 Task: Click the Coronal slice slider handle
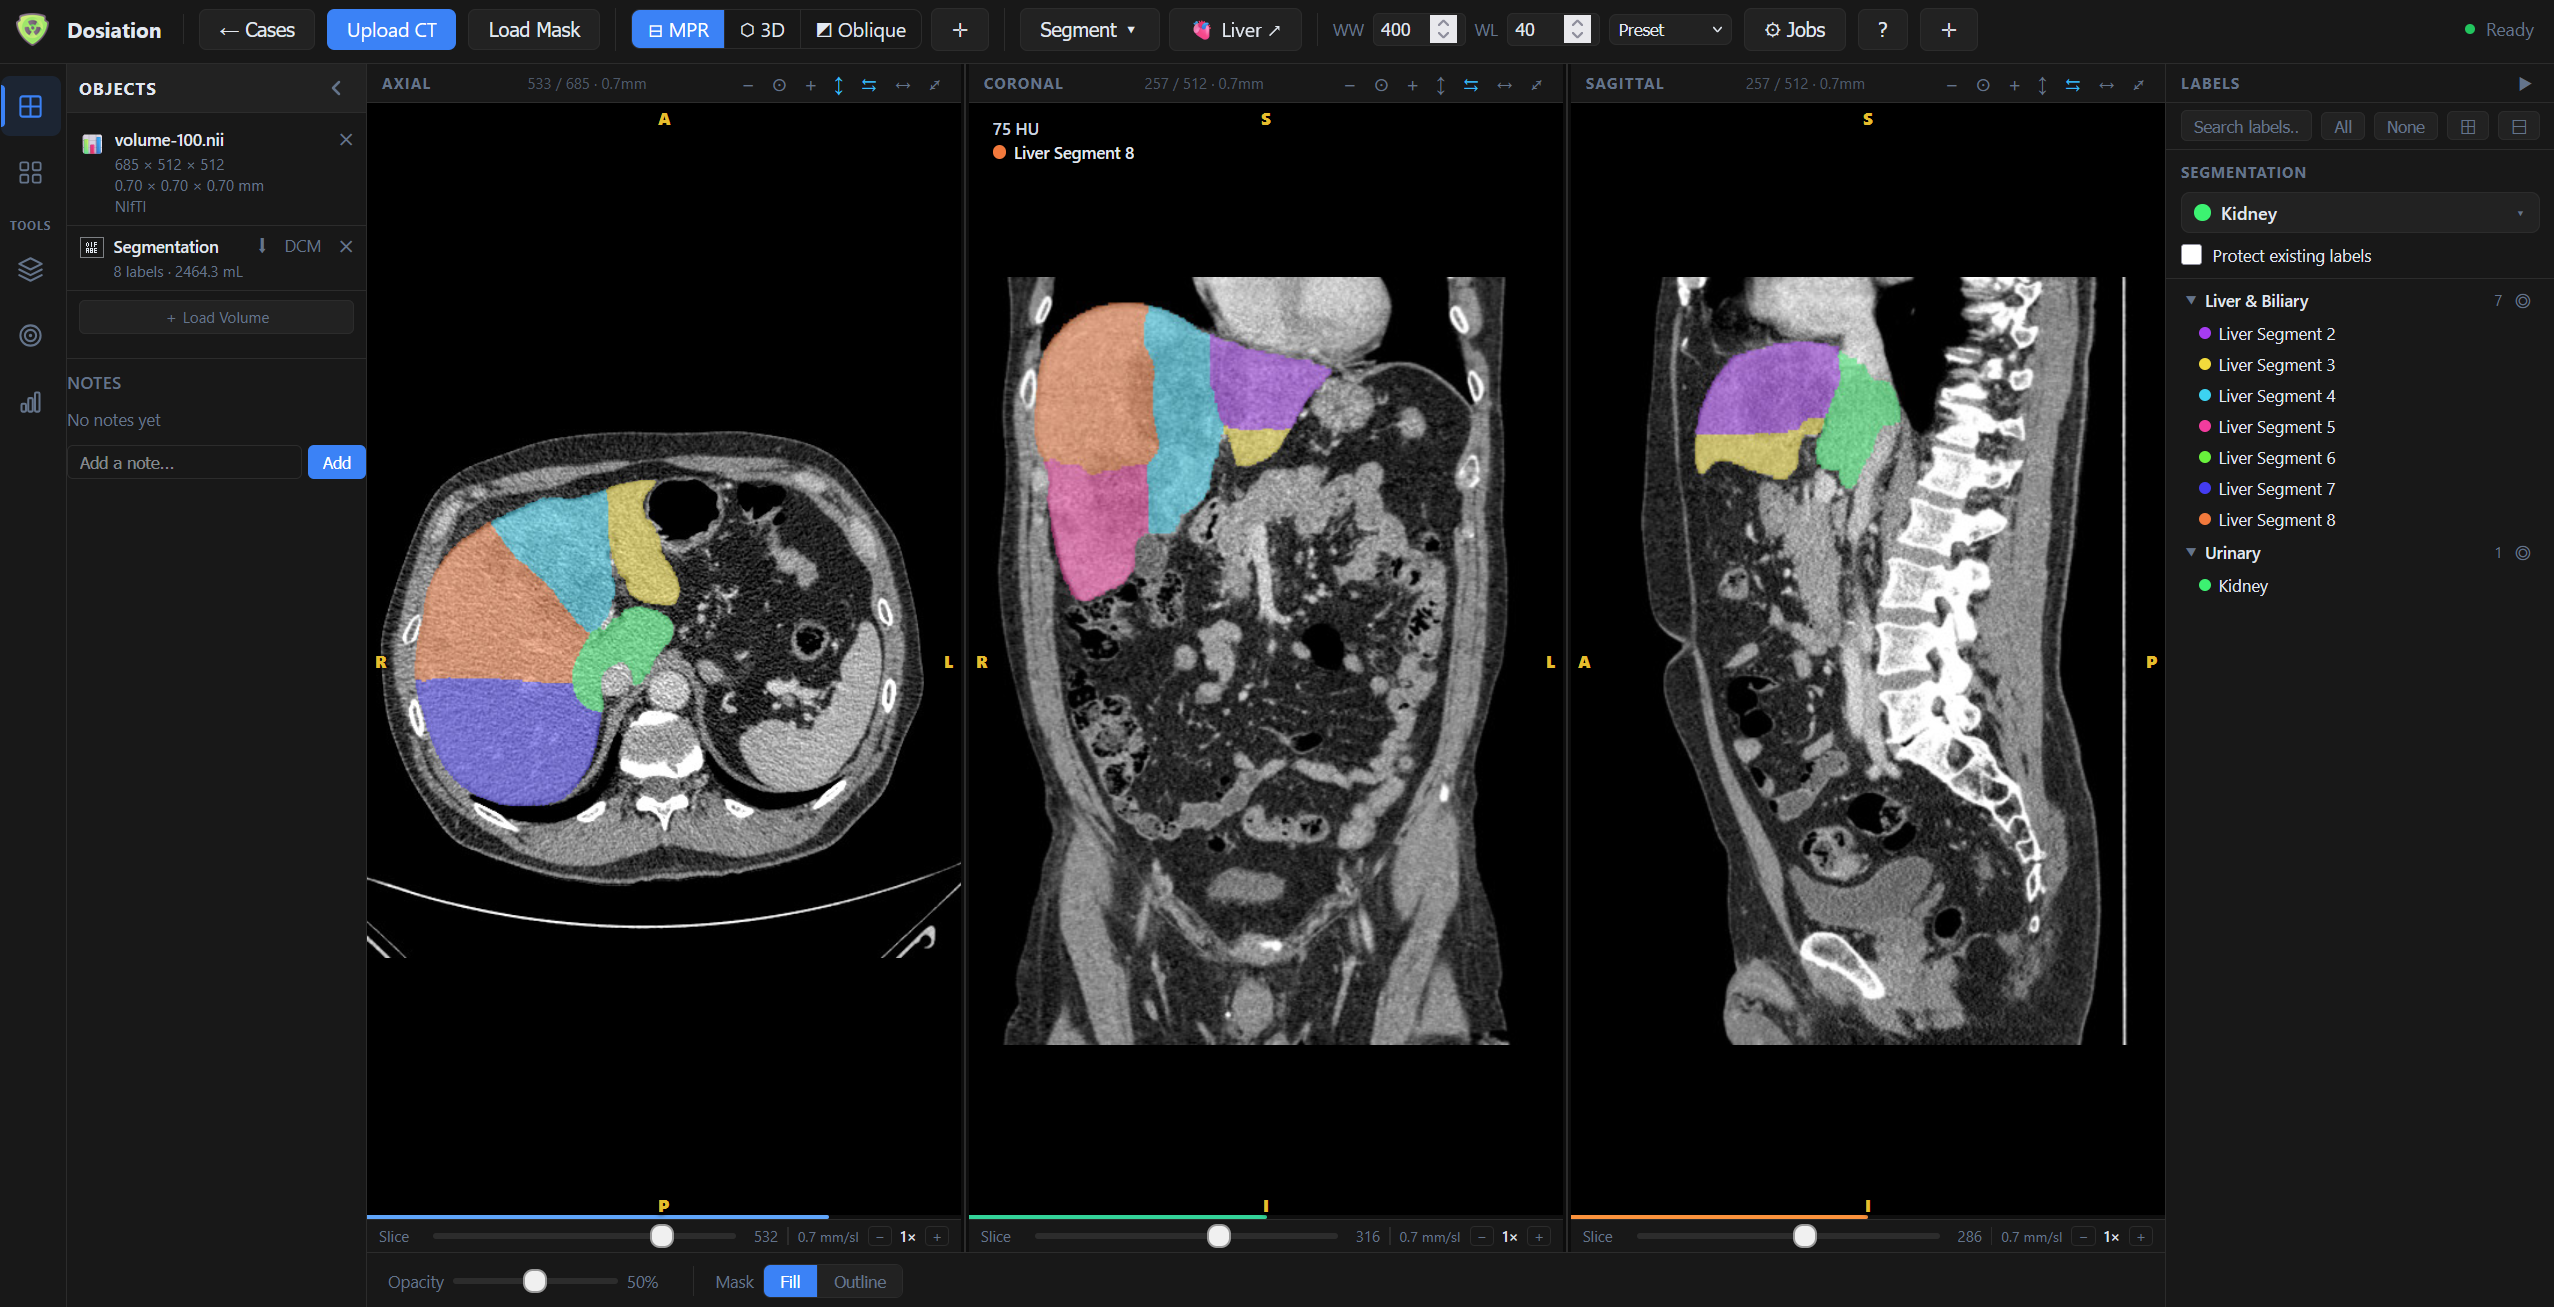[x=1219, y=1237]
